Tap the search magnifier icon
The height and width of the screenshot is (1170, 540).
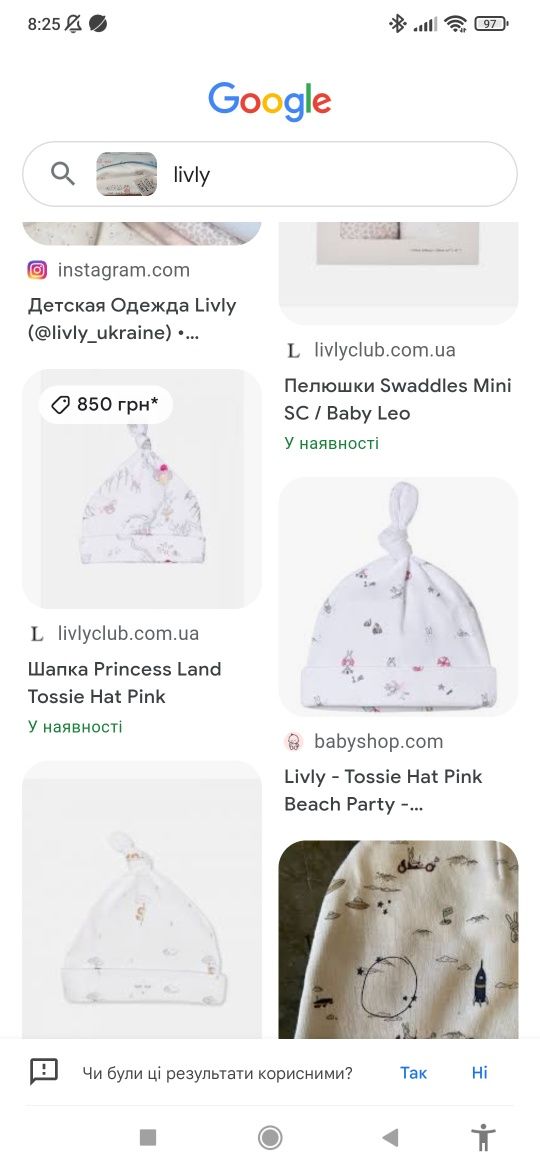click(63, 174)
